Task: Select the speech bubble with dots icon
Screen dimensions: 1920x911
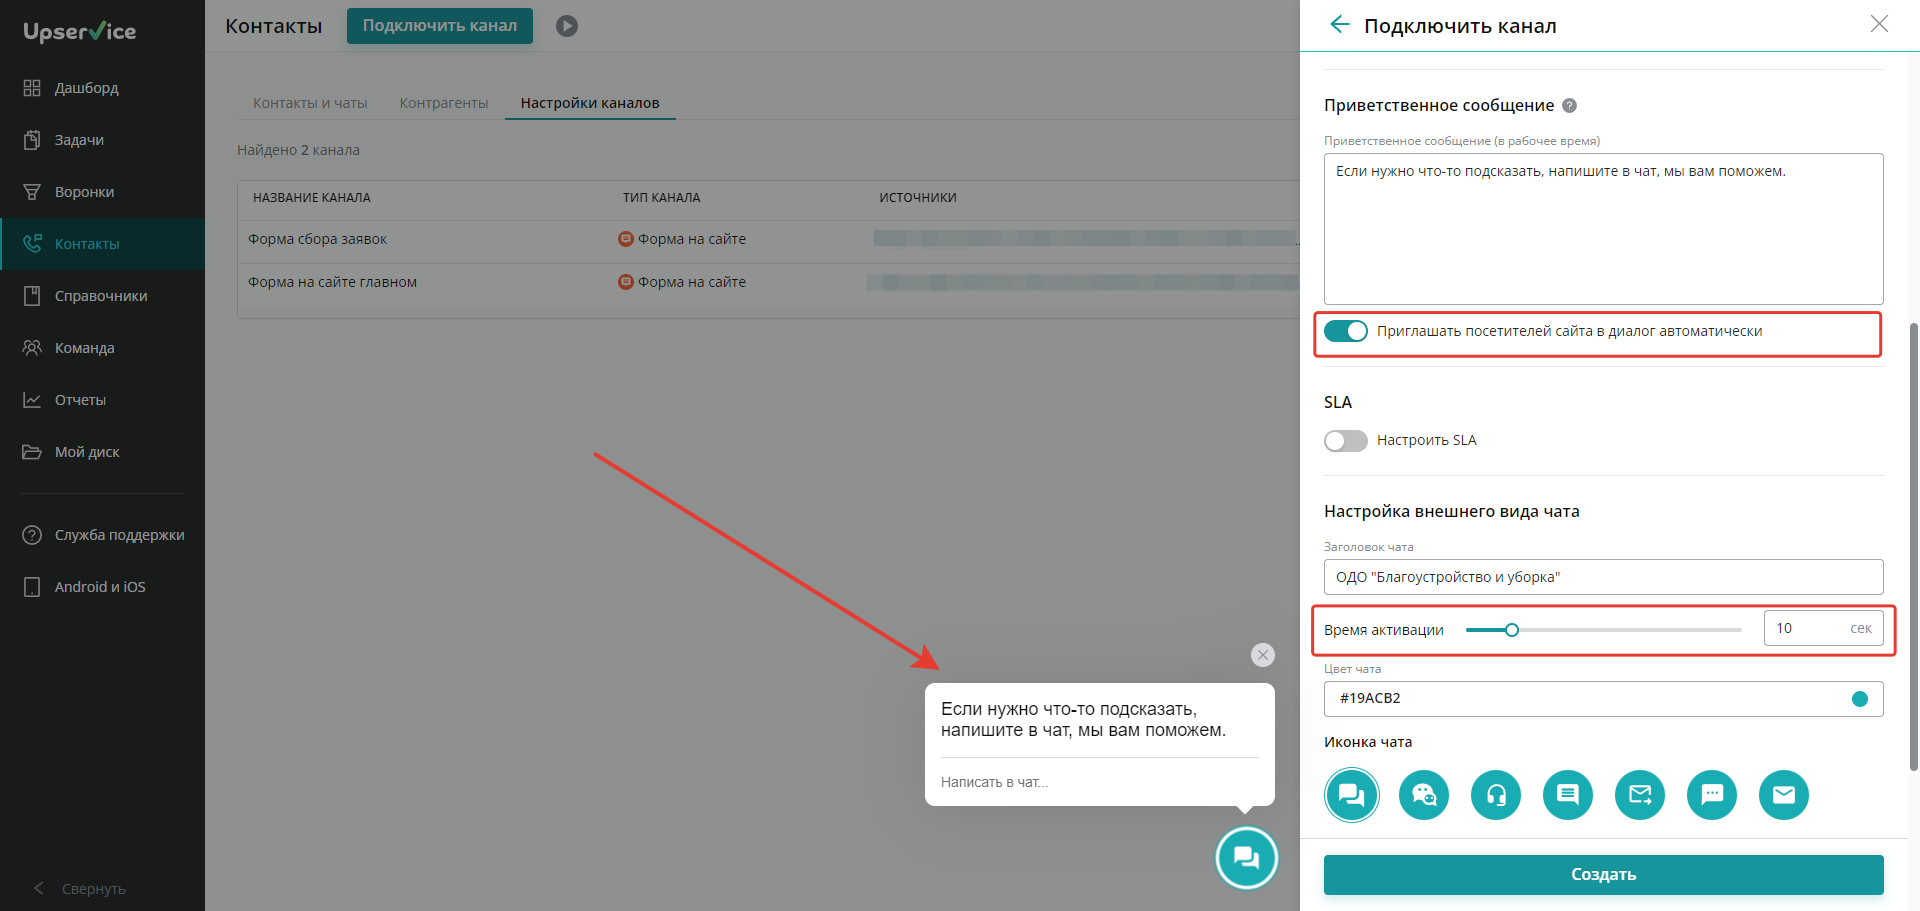Action: [1712, 795]
